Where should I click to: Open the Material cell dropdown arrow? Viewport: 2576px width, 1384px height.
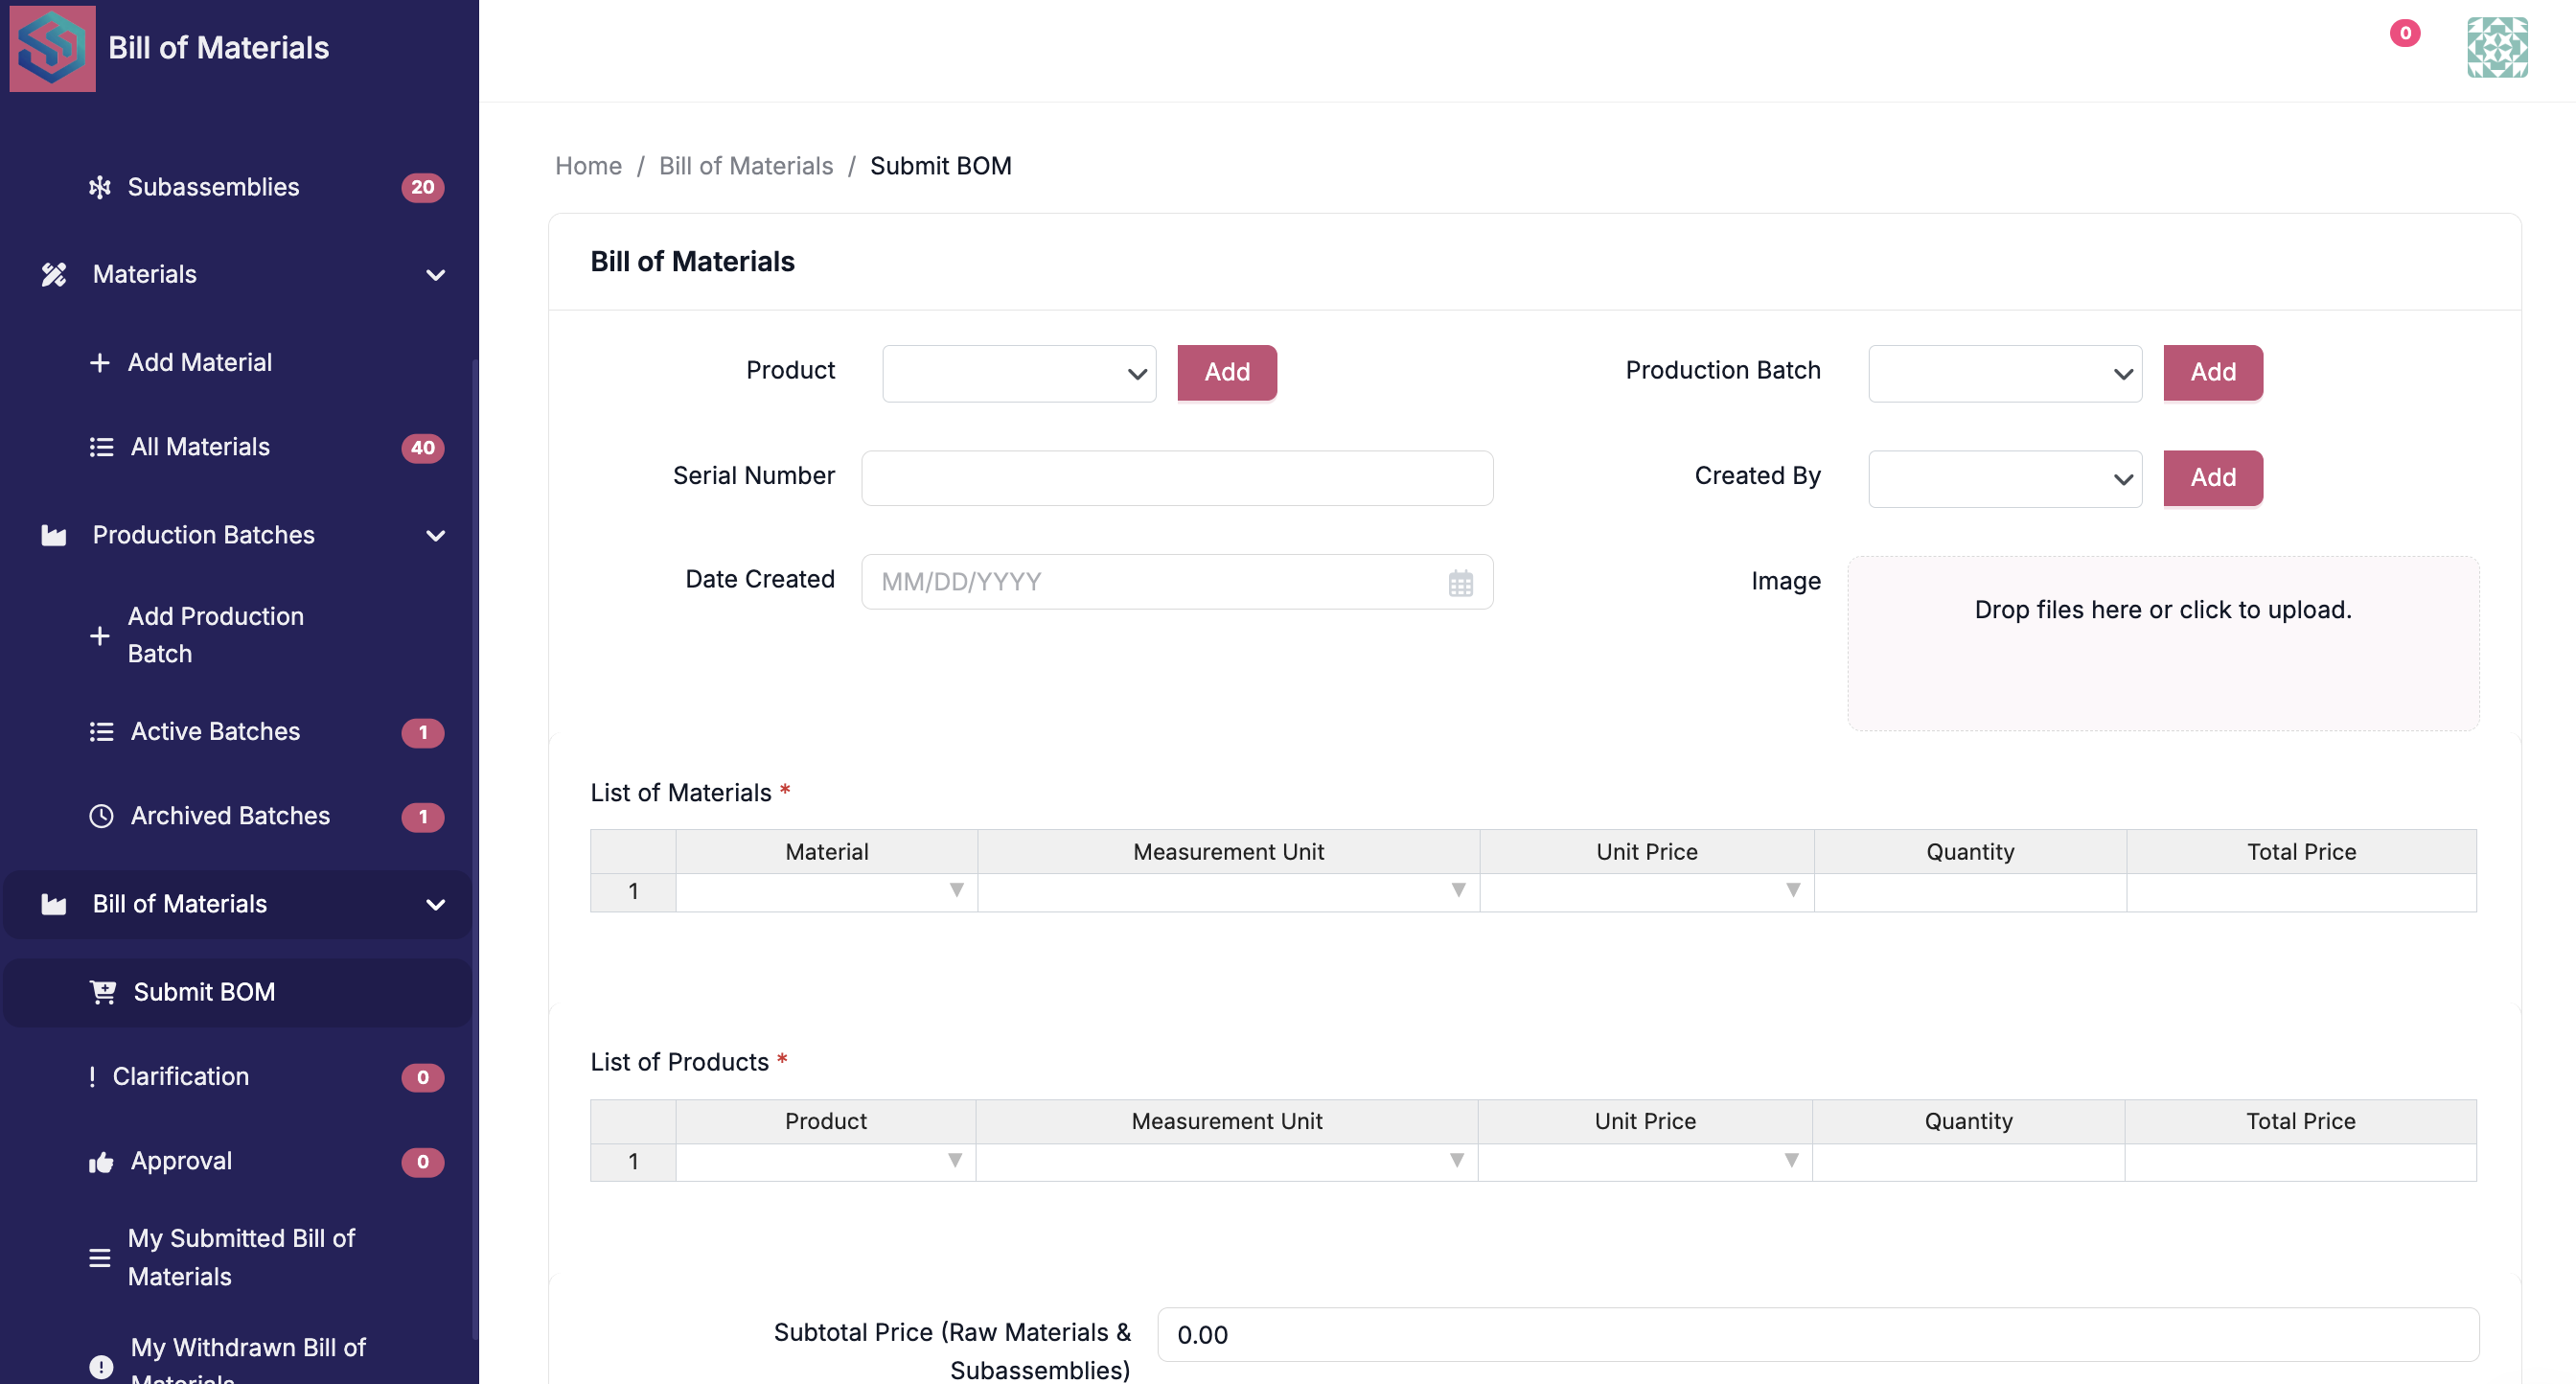(x=956, y=891)
